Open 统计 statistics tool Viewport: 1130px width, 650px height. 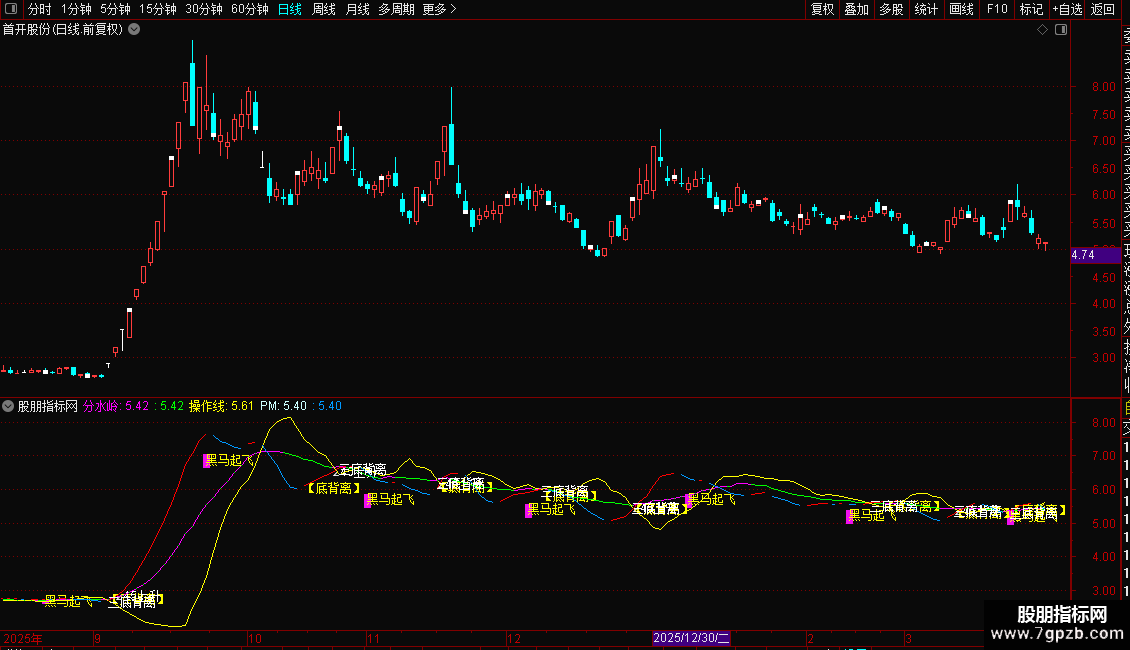pyautogui.click(x=926, y=9)
